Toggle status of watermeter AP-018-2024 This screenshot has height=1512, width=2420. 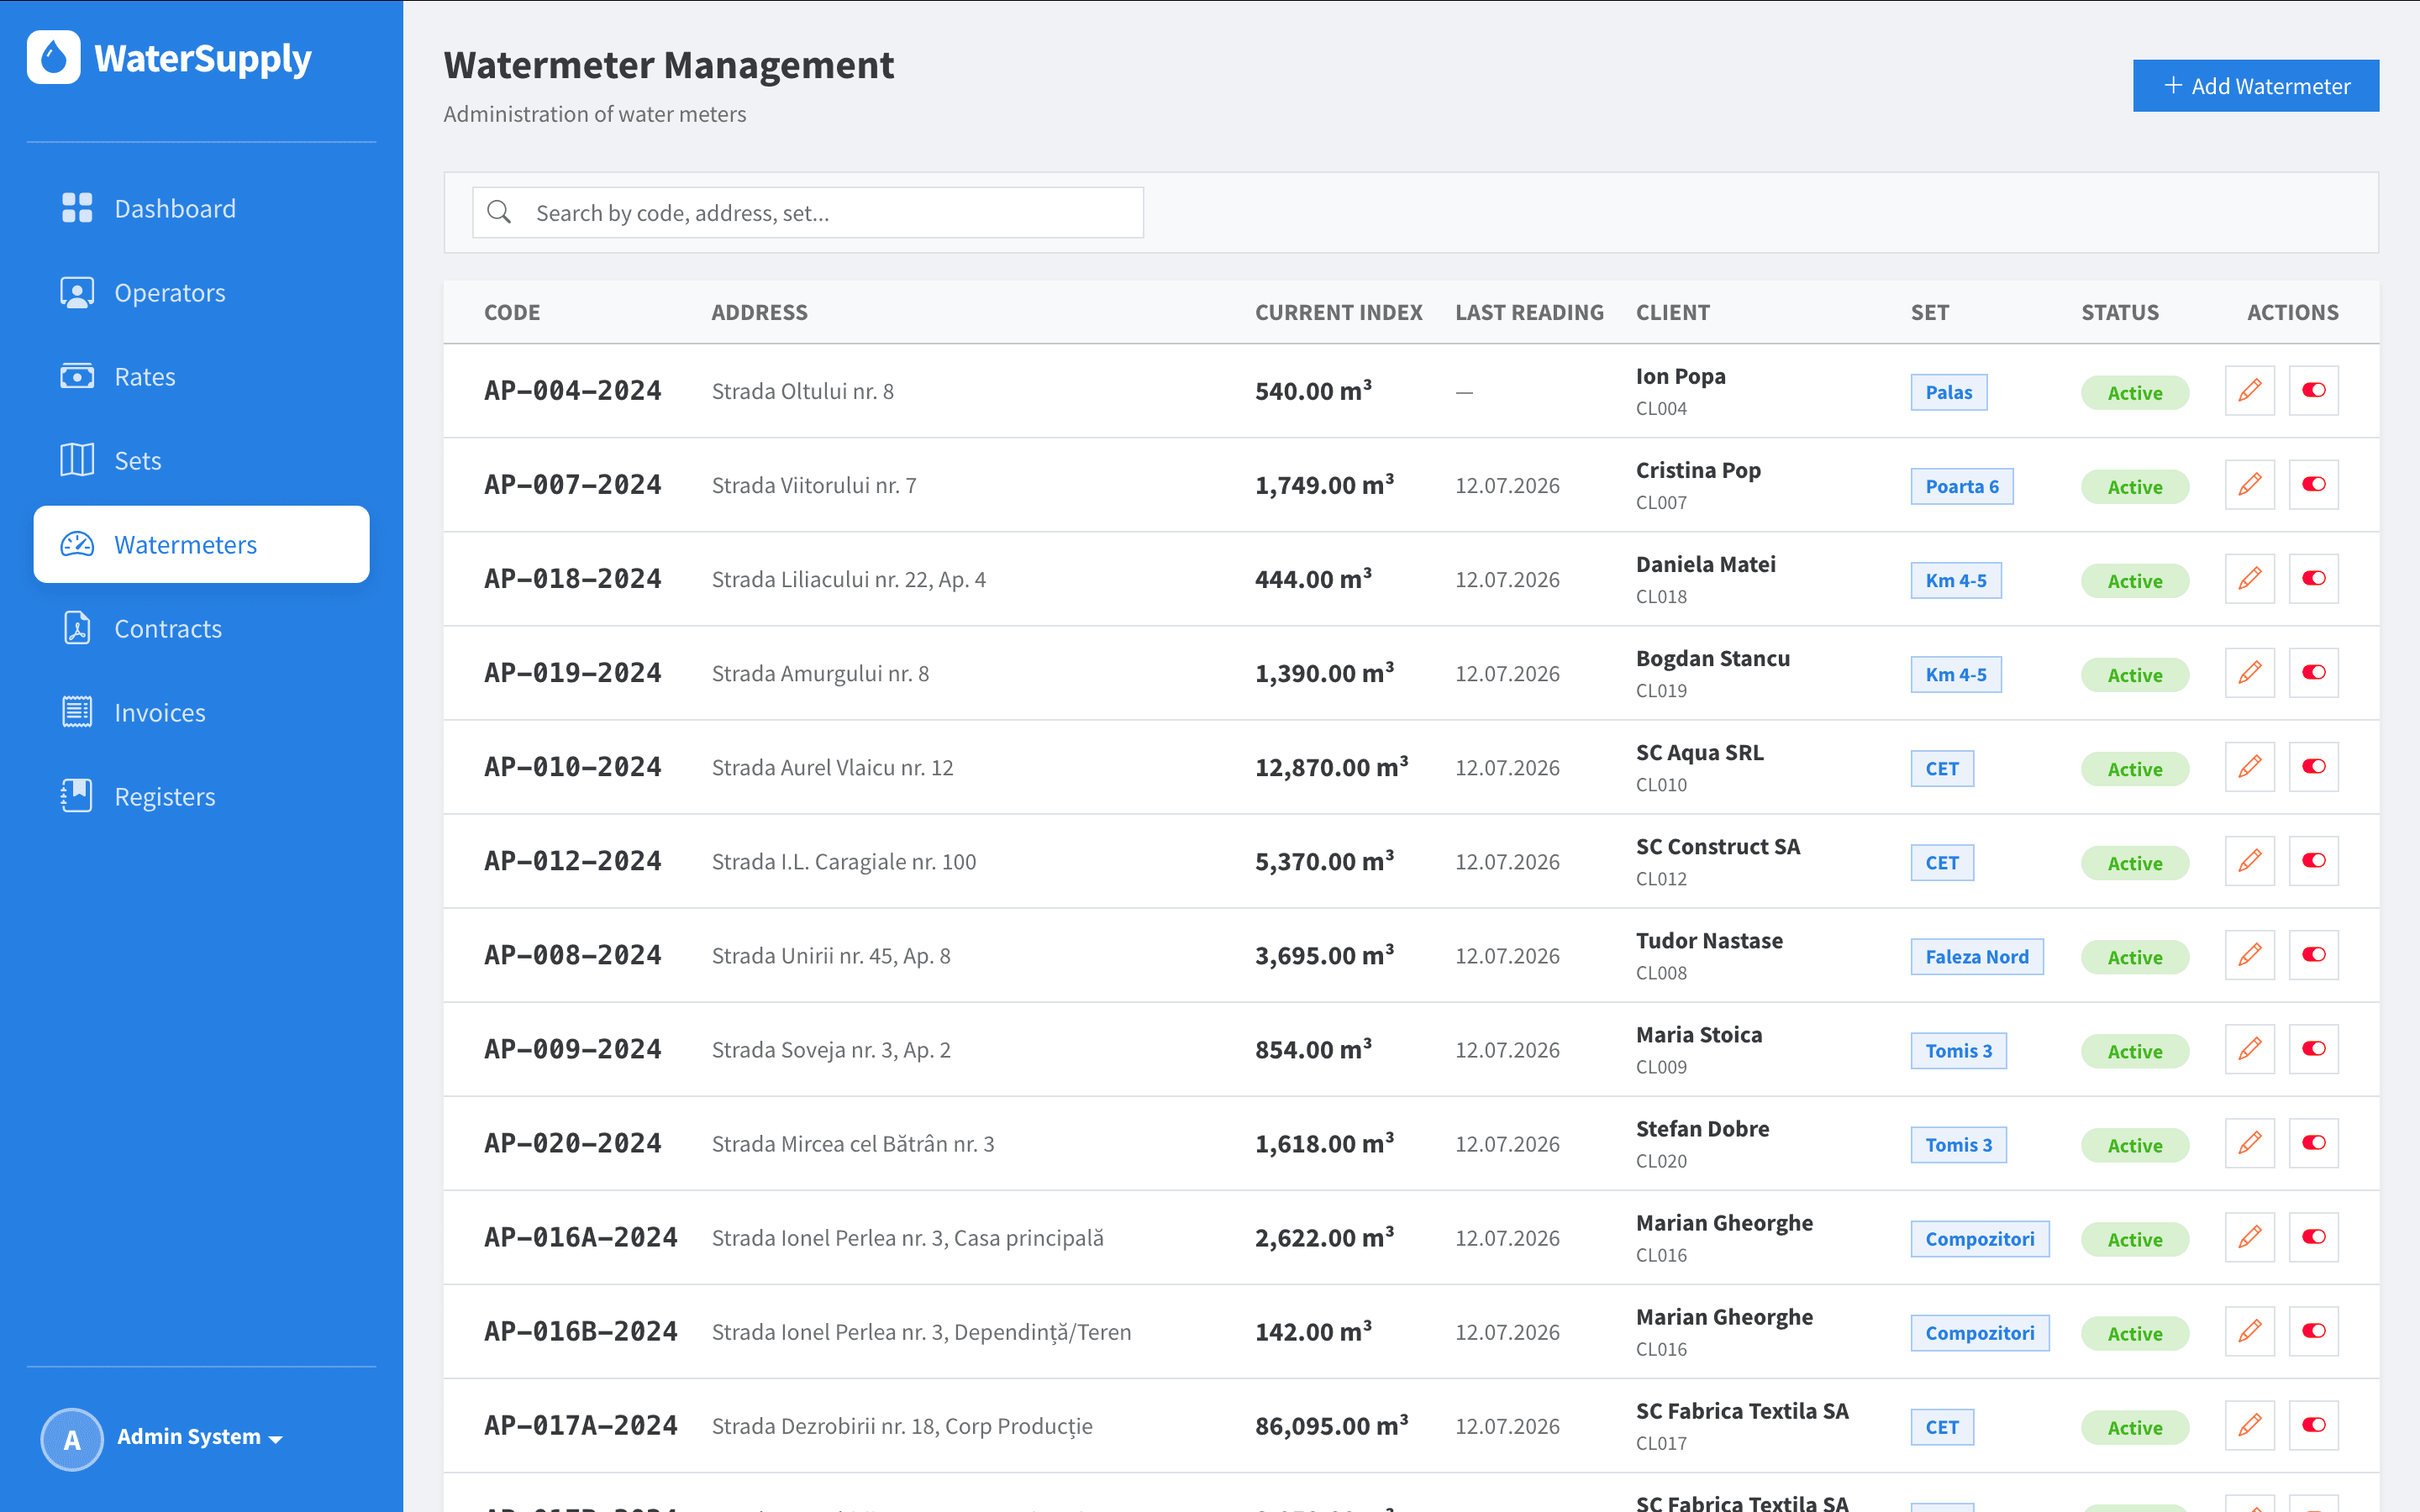pos(2314,578)
